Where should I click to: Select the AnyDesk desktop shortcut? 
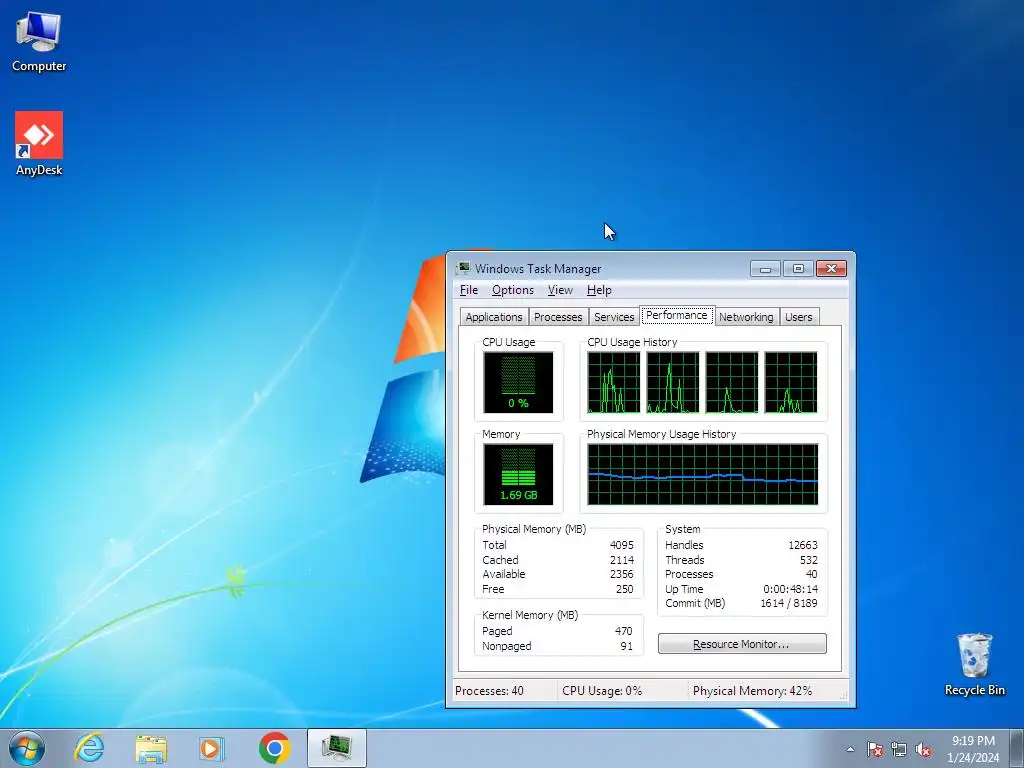(x=39, y=144)
